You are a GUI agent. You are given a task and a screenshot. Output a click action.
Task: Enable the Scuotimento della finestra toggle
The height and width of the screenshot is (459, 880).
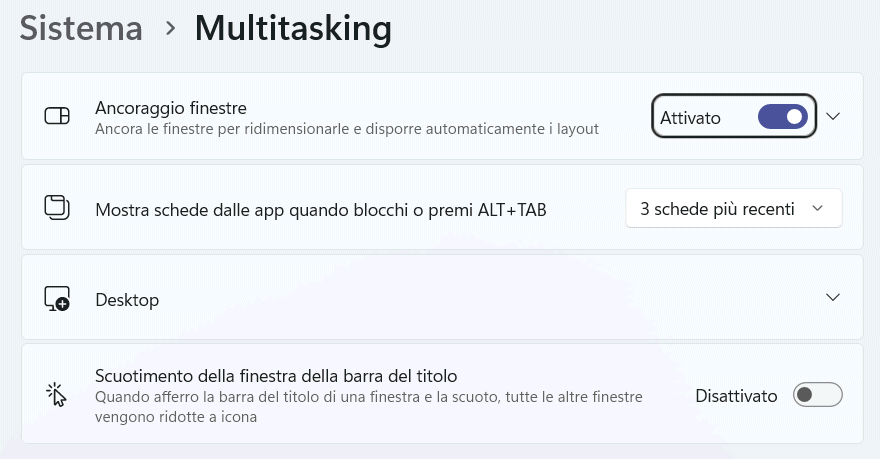pos(817,395)
